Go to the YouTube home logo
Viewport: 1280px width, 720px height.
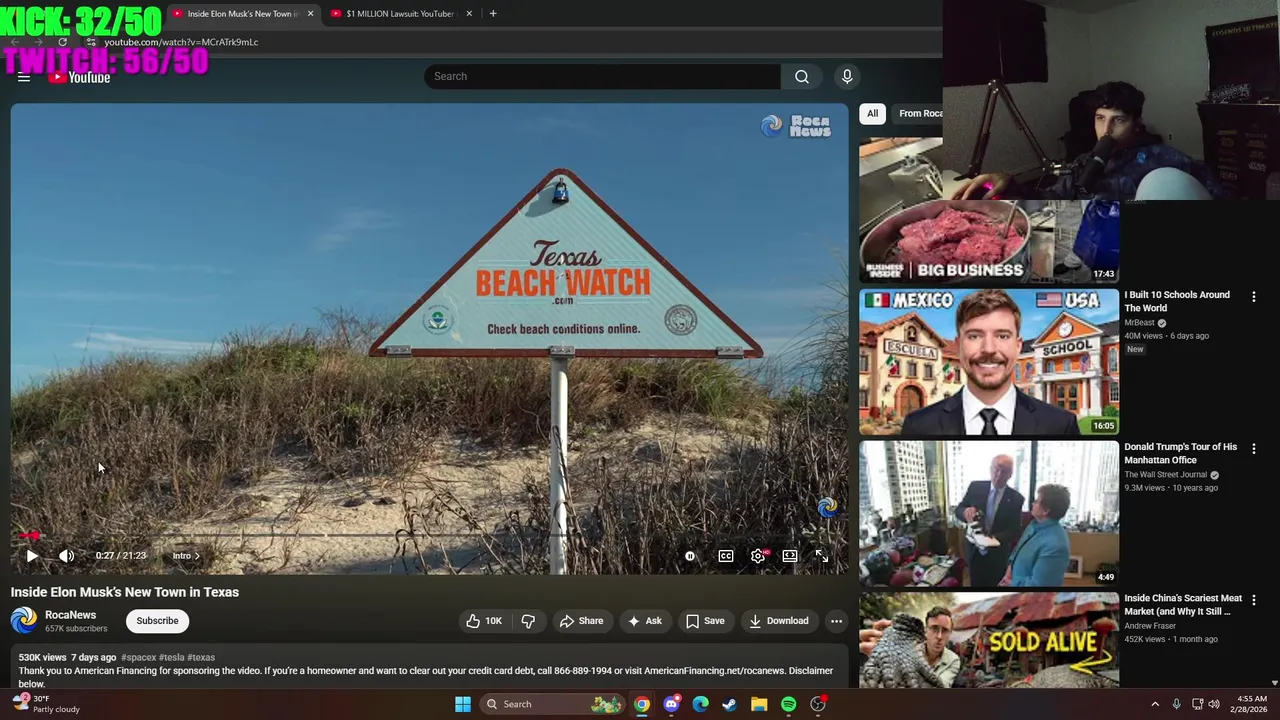coord(79,77)
